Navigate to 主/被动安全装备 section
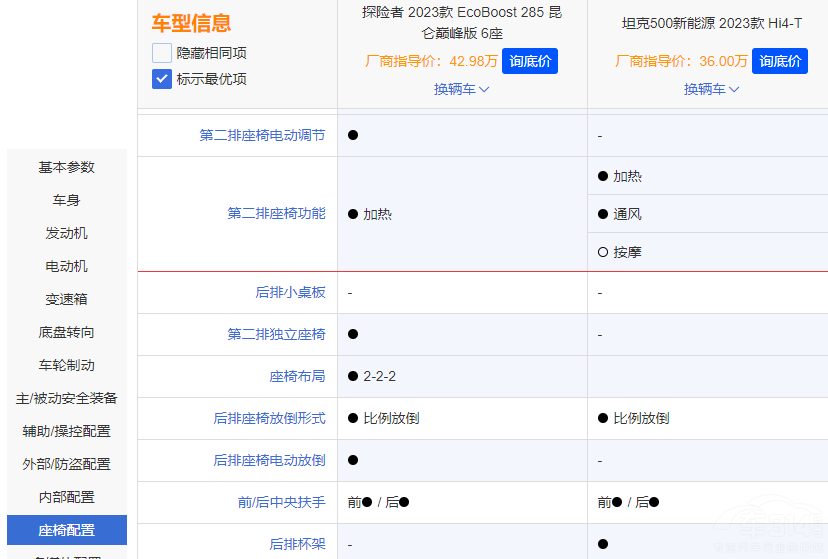Viewport: 828px width, 559px height. tap(66, 398)
